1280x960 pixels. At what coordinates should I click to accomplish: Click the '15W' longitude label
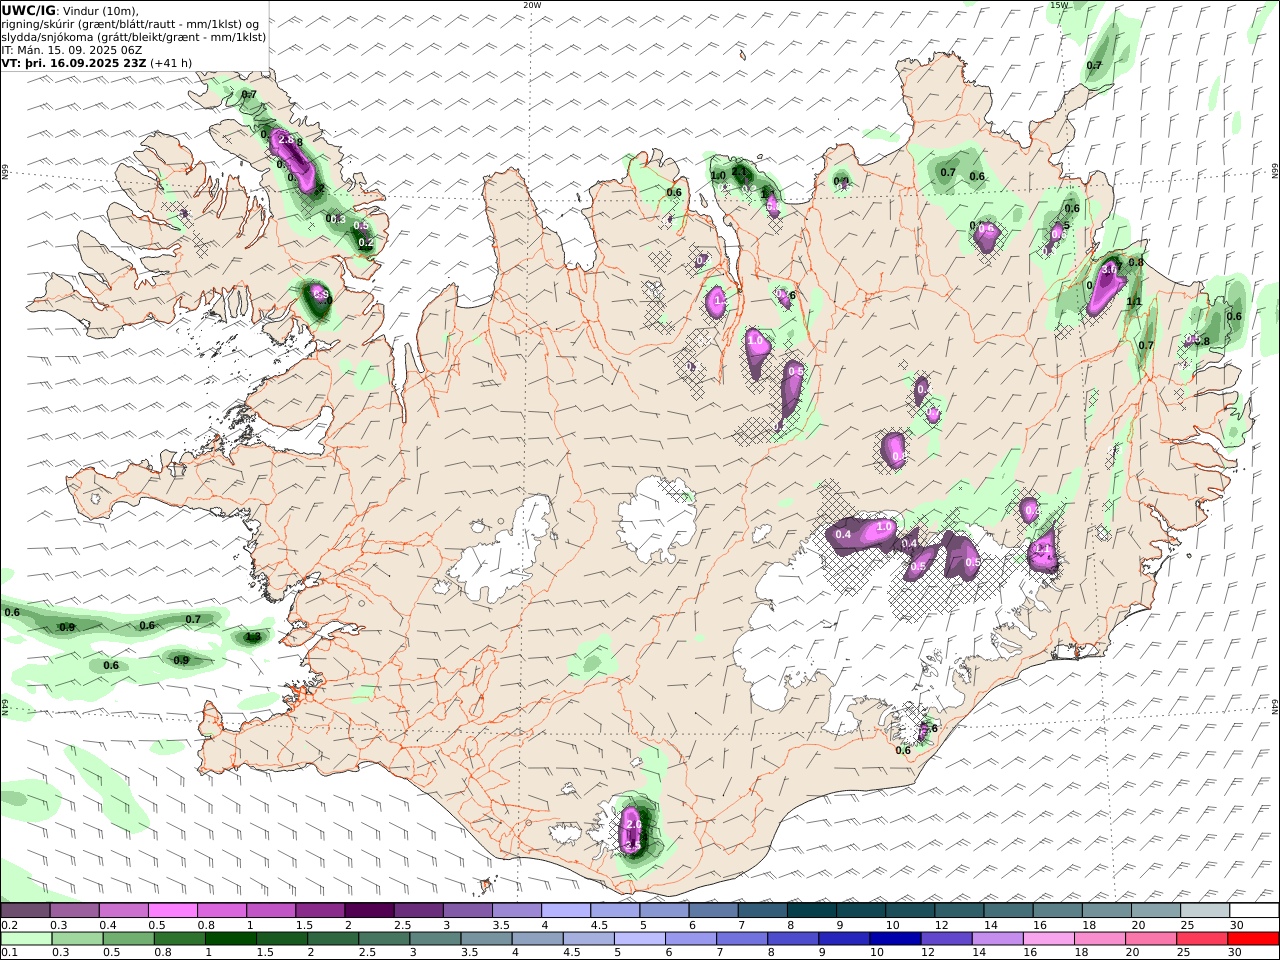pos(1059,5)
